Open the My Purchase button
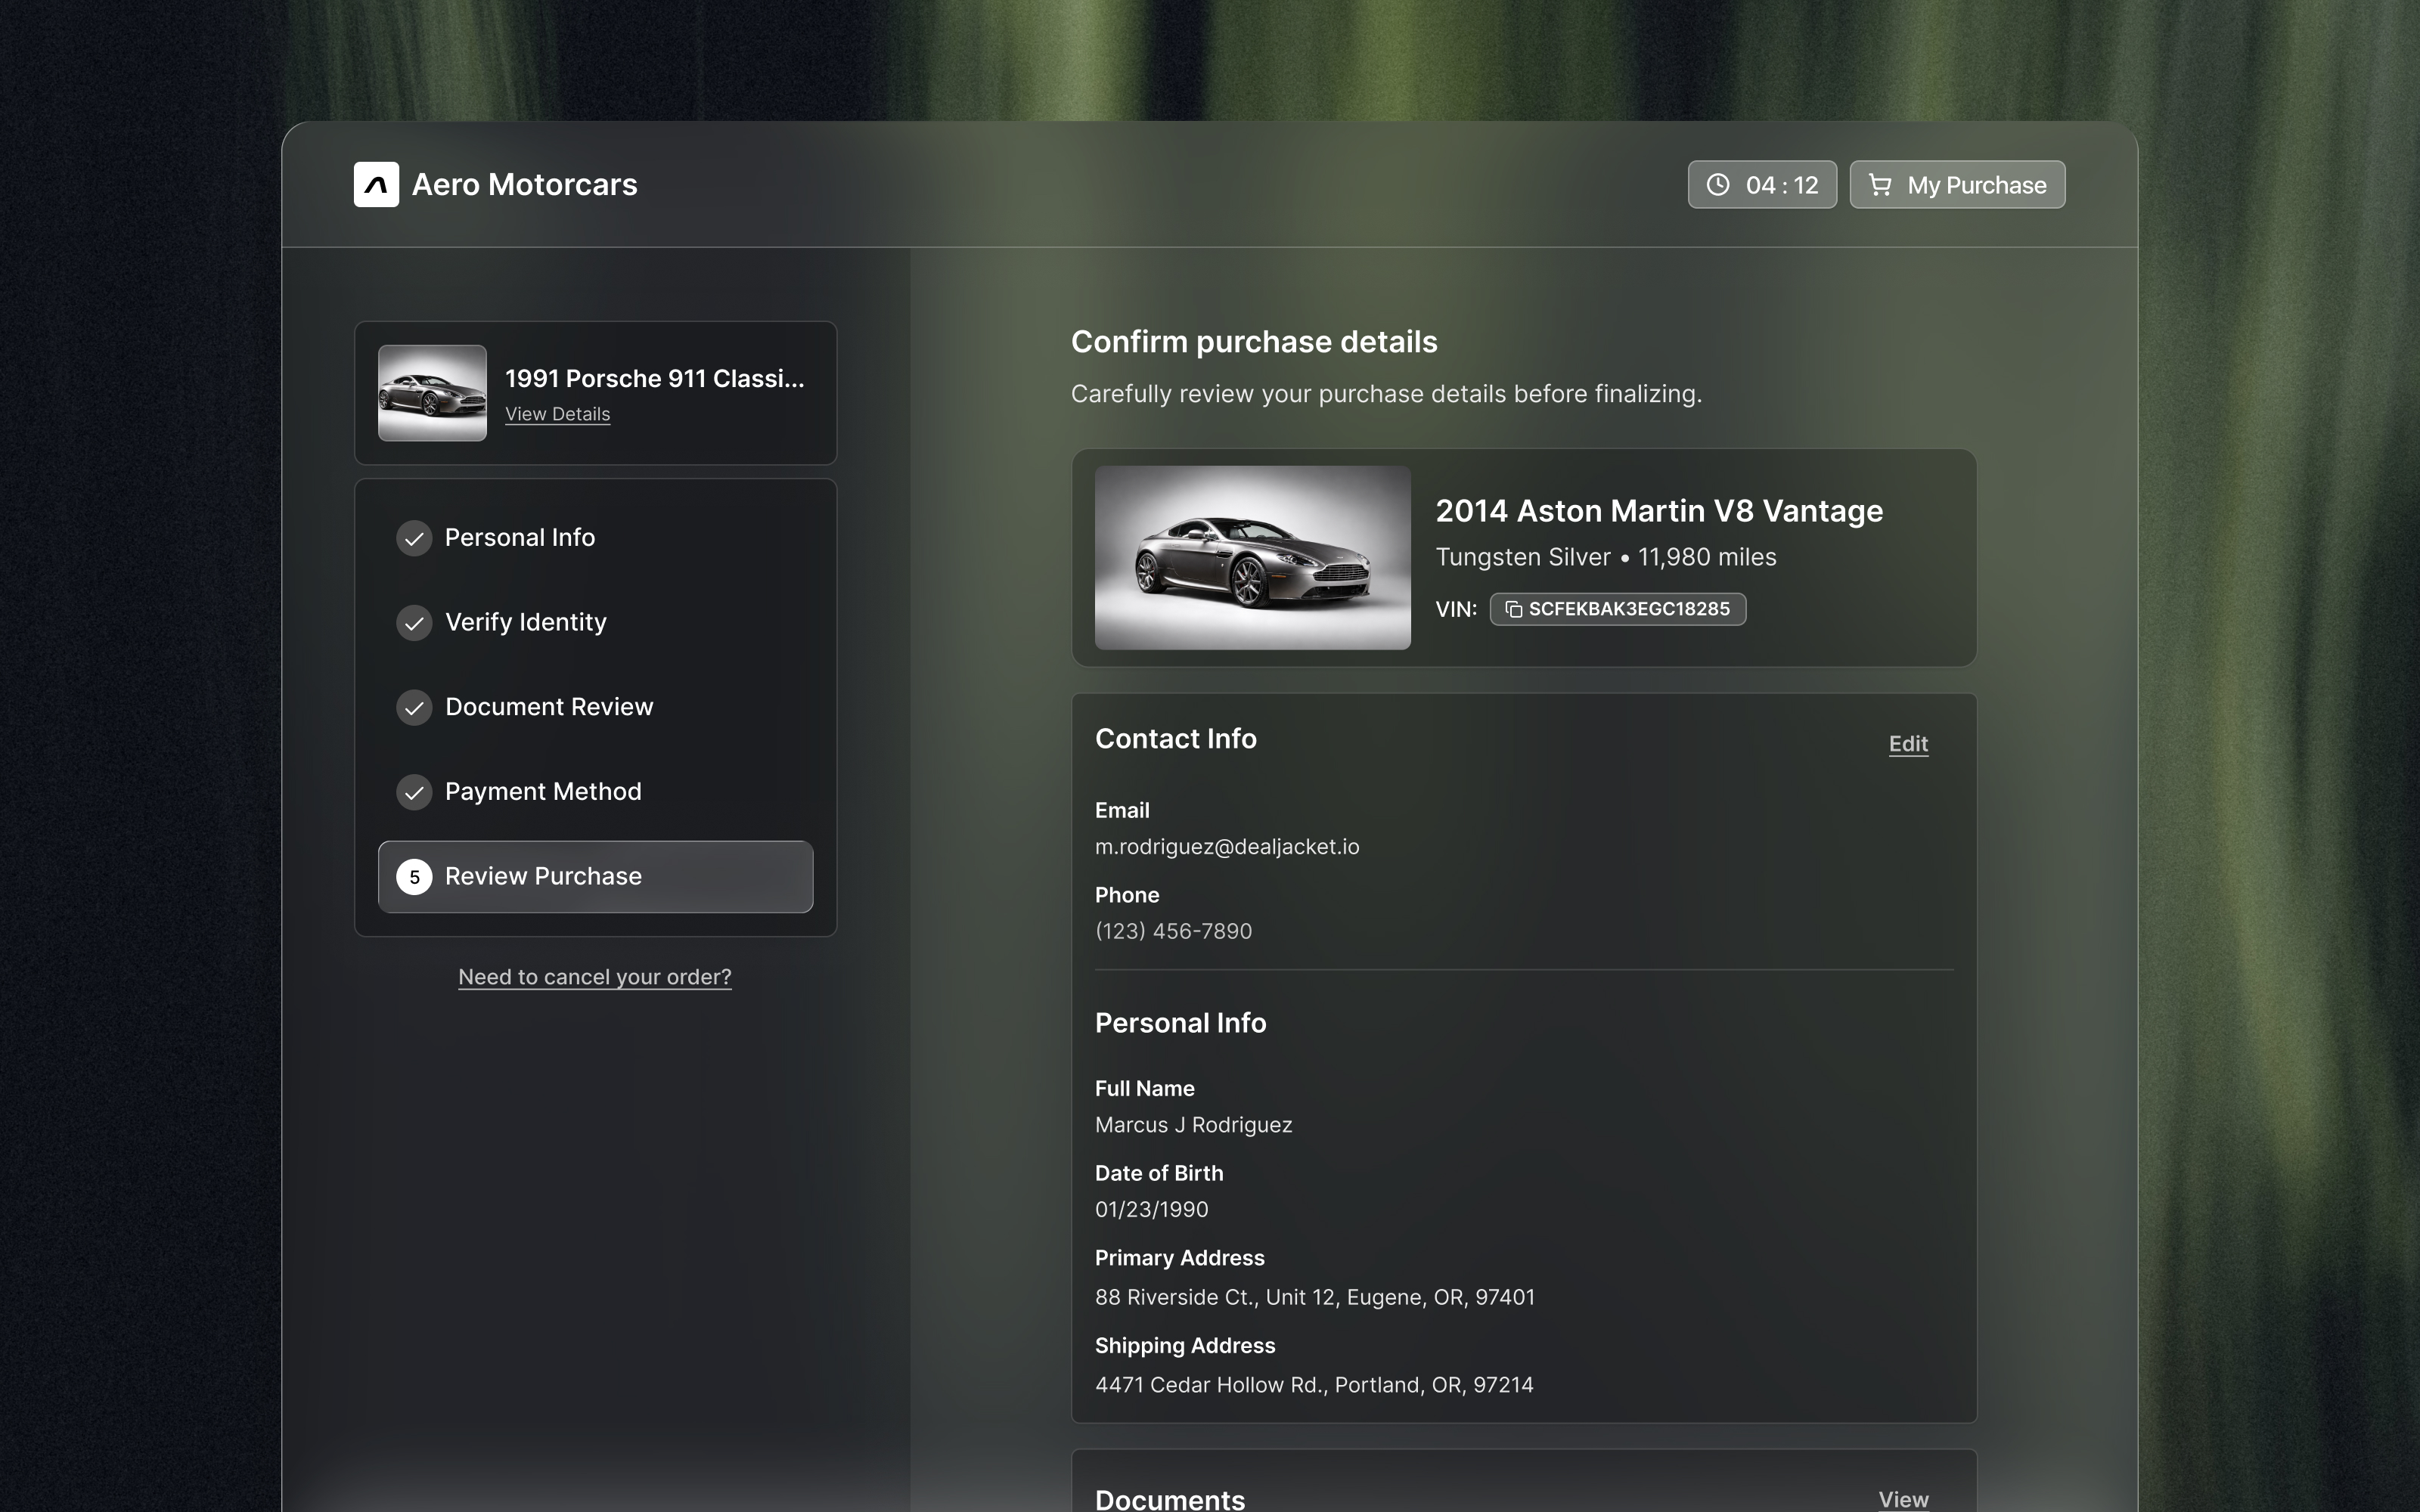The height and width of the screenshot is (1512, 2420). click(1957, 185)
